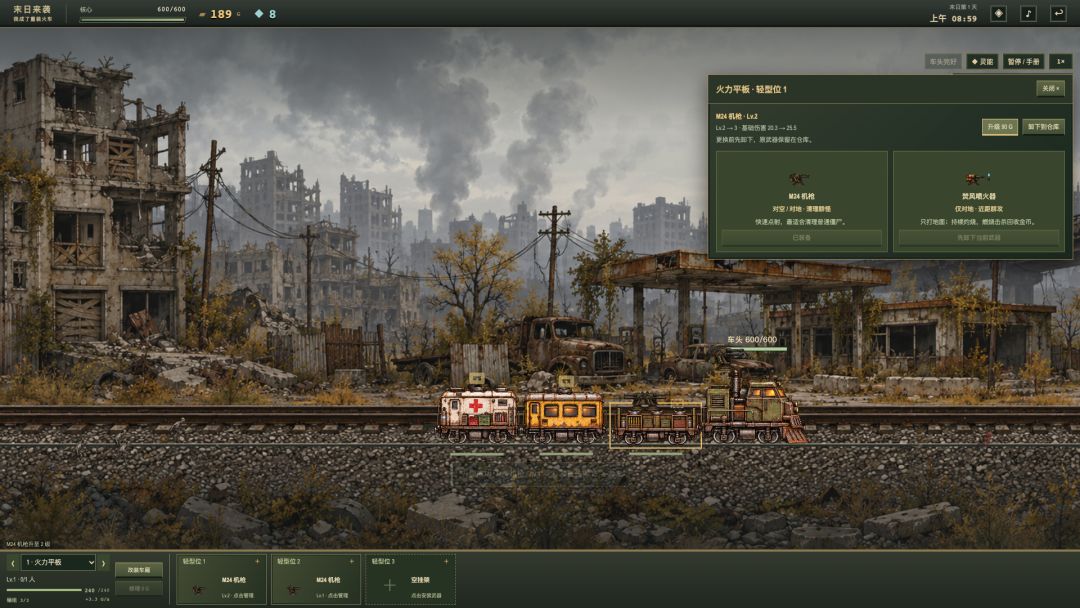This screenshot has width=1080, height=608.
Task: Click the 上午 08:59 clock display
Action: pyautogui.click(x=953, y=19)
